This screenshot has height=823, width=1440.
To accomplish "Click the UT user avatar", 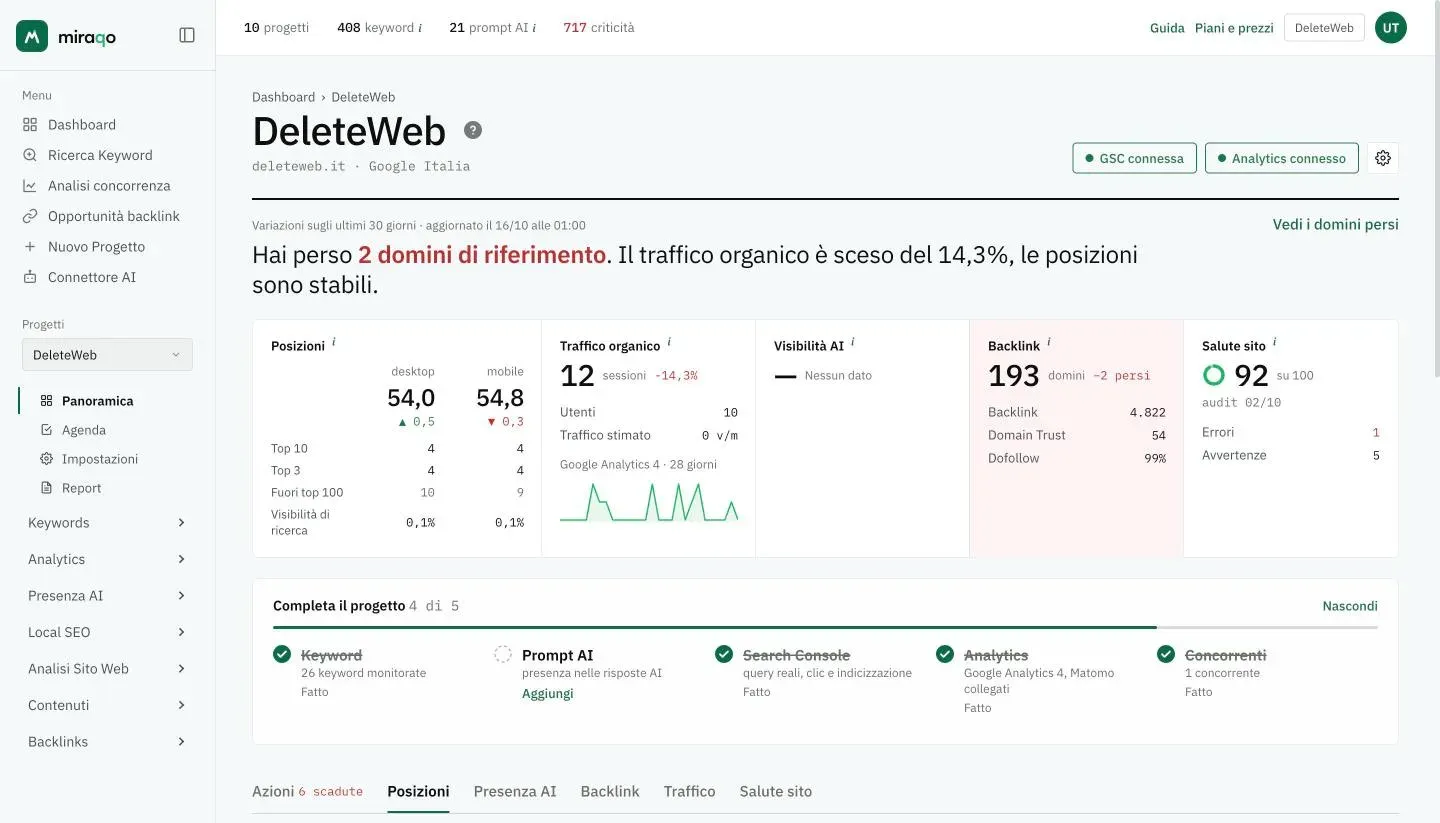I will pos(1391,28).
